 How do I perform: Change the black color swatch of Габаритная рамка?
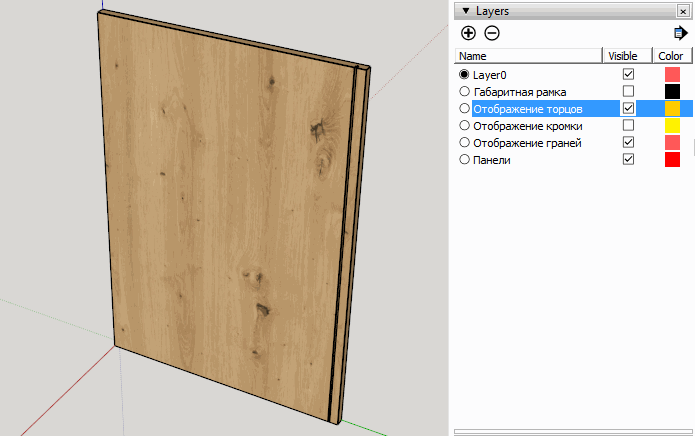coord(672,91)
